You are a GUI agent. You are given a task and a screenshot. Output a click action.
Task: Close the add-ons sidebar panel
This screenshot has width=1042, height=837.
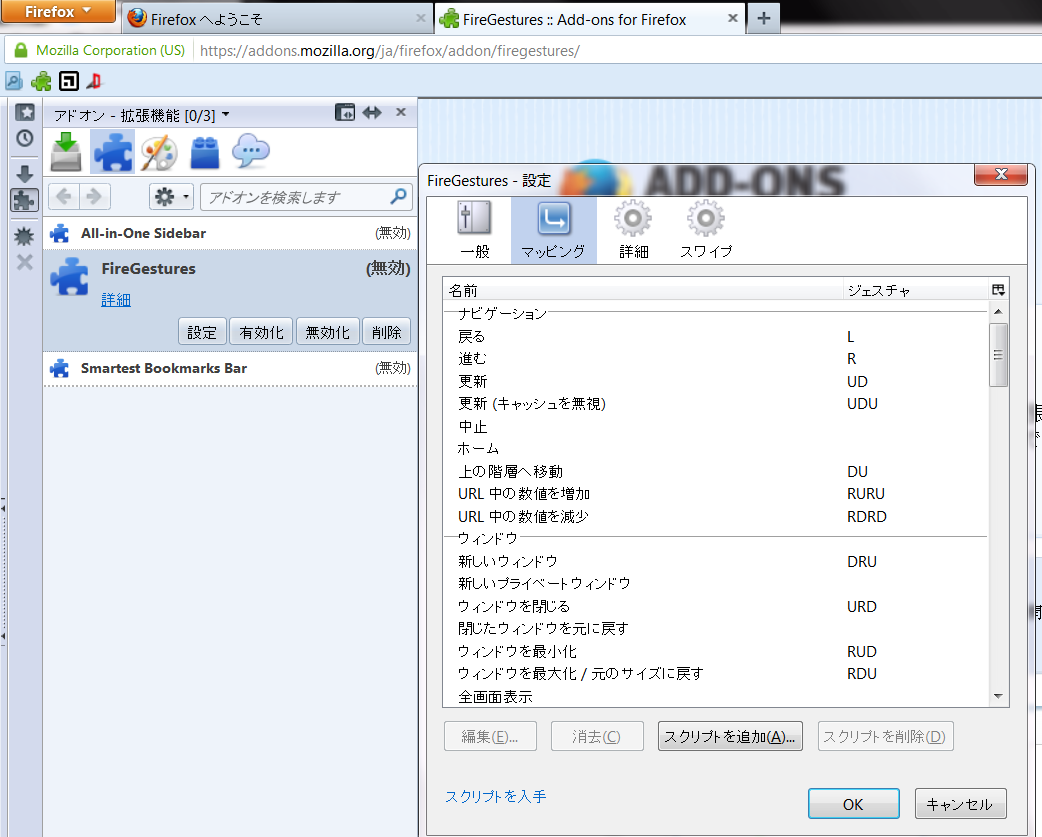[x=401, y=112]
